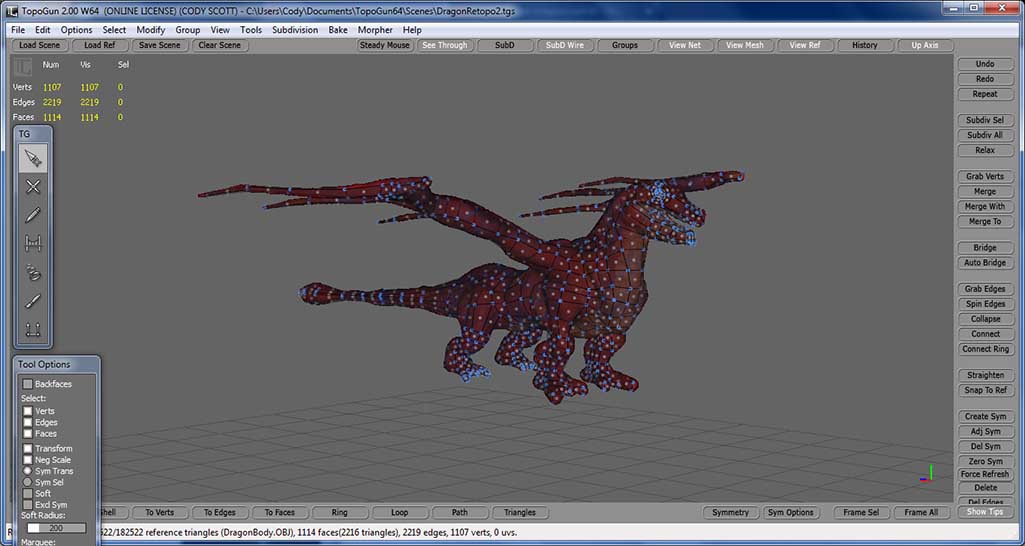Viewport: 1025px width, 546px height.
Task: Click the Load Ref button
Action: coord(99,45)
